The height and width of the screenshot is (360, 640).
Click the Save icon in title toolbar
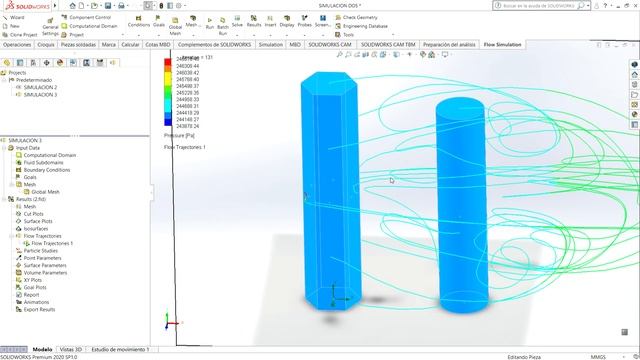108,6
